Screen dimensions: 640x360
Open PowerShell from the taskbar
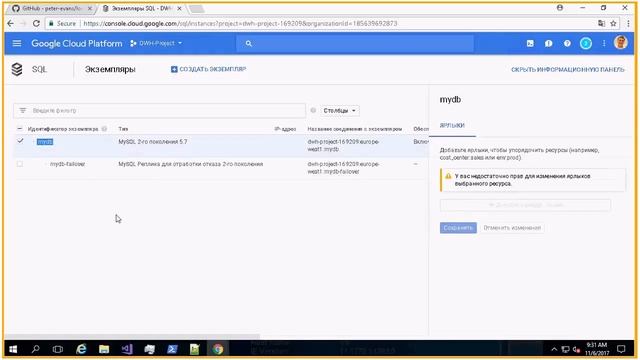pos(172,349)
